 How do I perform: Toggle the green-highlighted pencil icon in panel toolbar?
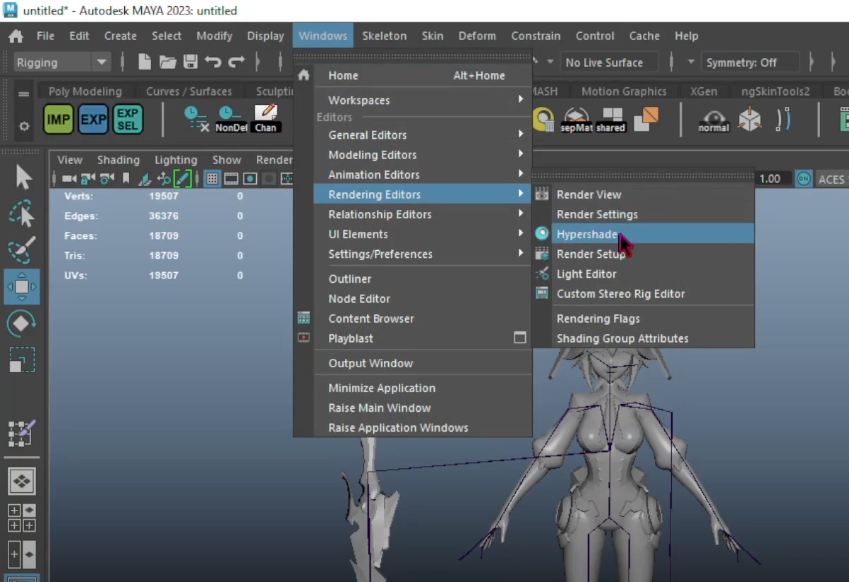point(182,179)
